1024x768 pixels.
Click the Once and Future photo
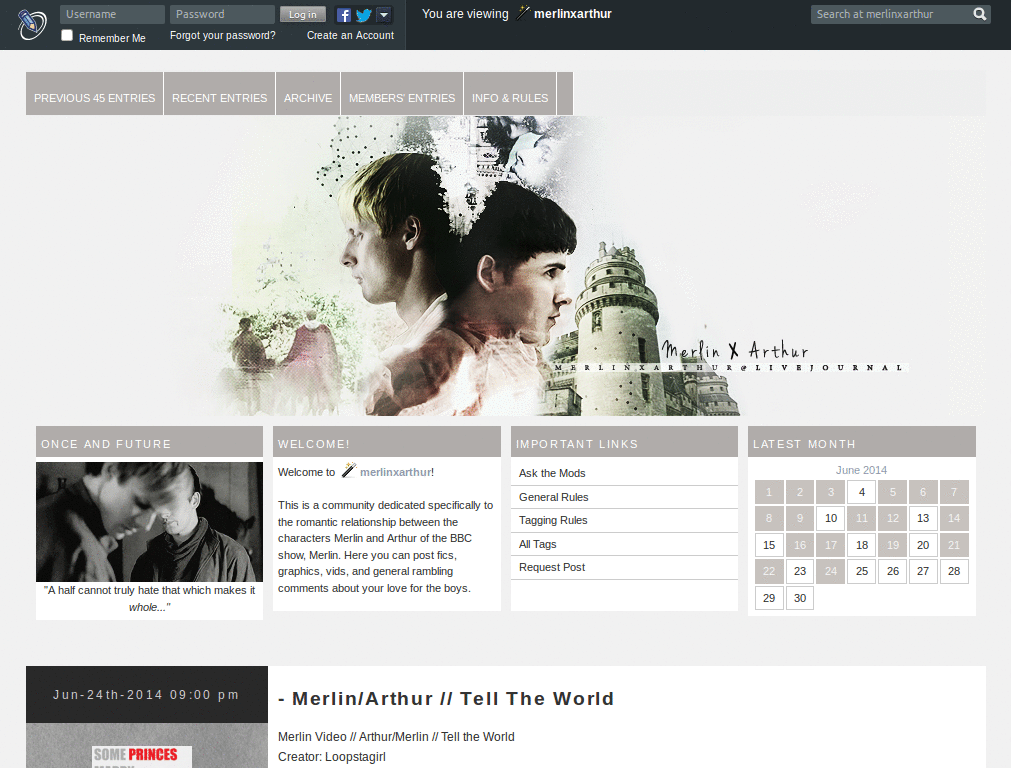pyautogui.click(x=150, y=522)
